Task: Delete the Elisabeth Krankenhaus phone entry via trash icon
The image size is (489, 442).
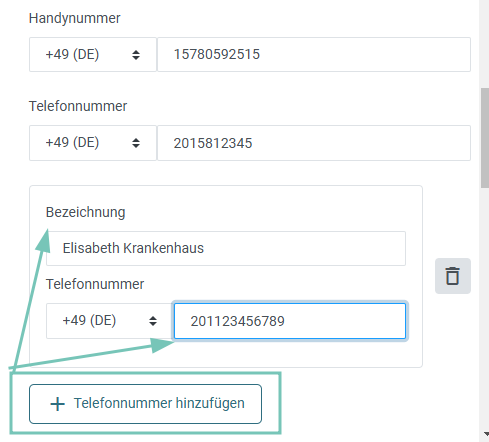Action: tap(453, 276)
